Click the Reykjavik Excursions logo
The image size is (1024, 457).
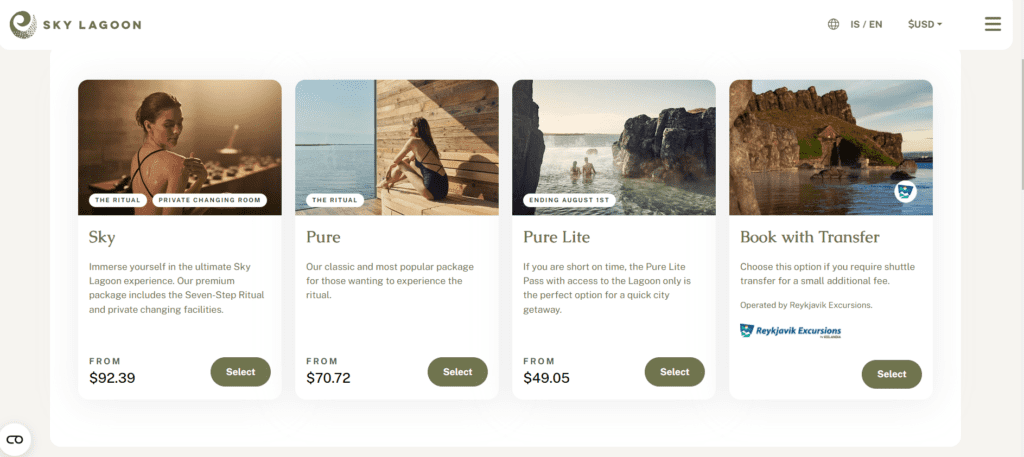[791, 331]
